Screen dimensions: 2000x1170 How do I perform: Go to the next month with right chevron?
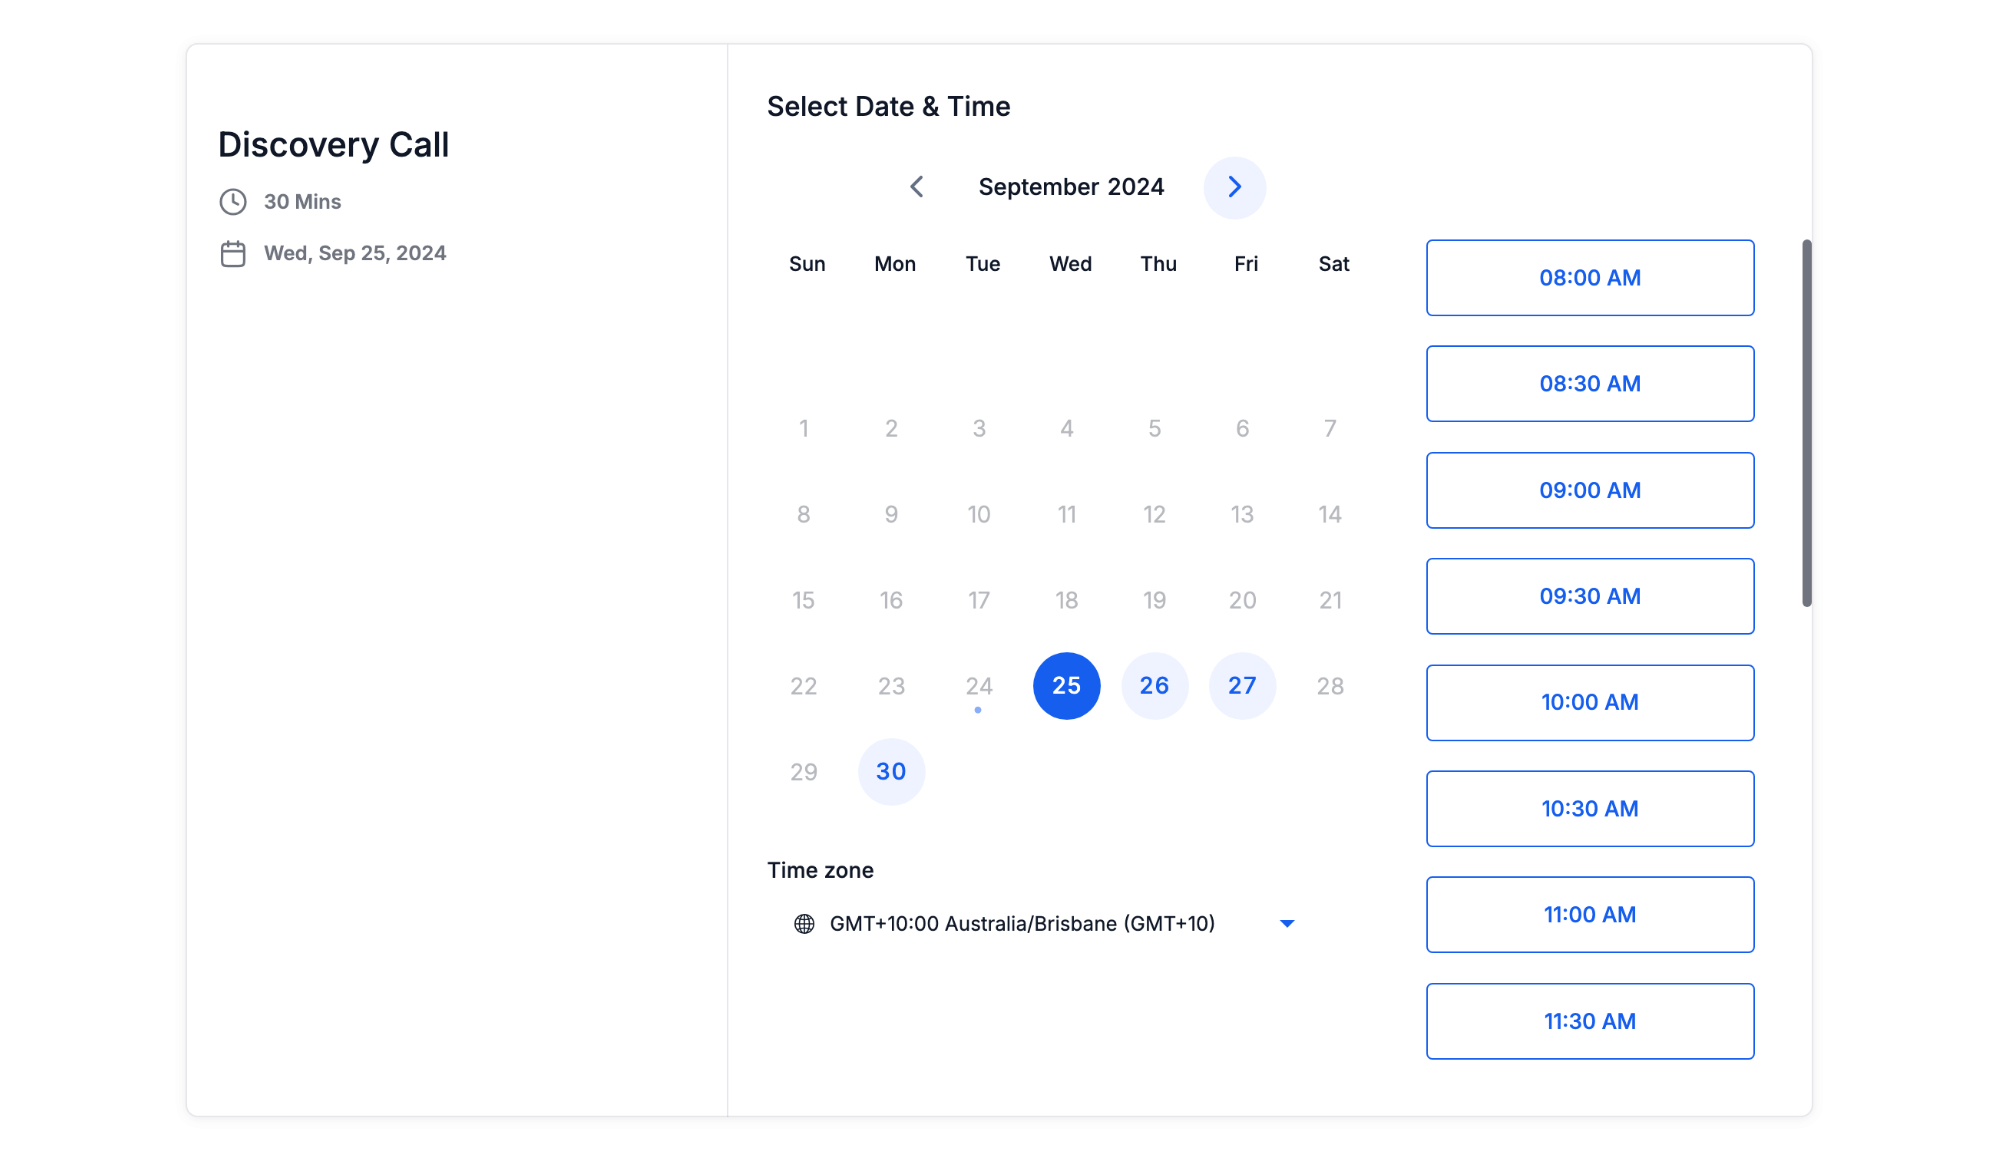point(1234,187)
